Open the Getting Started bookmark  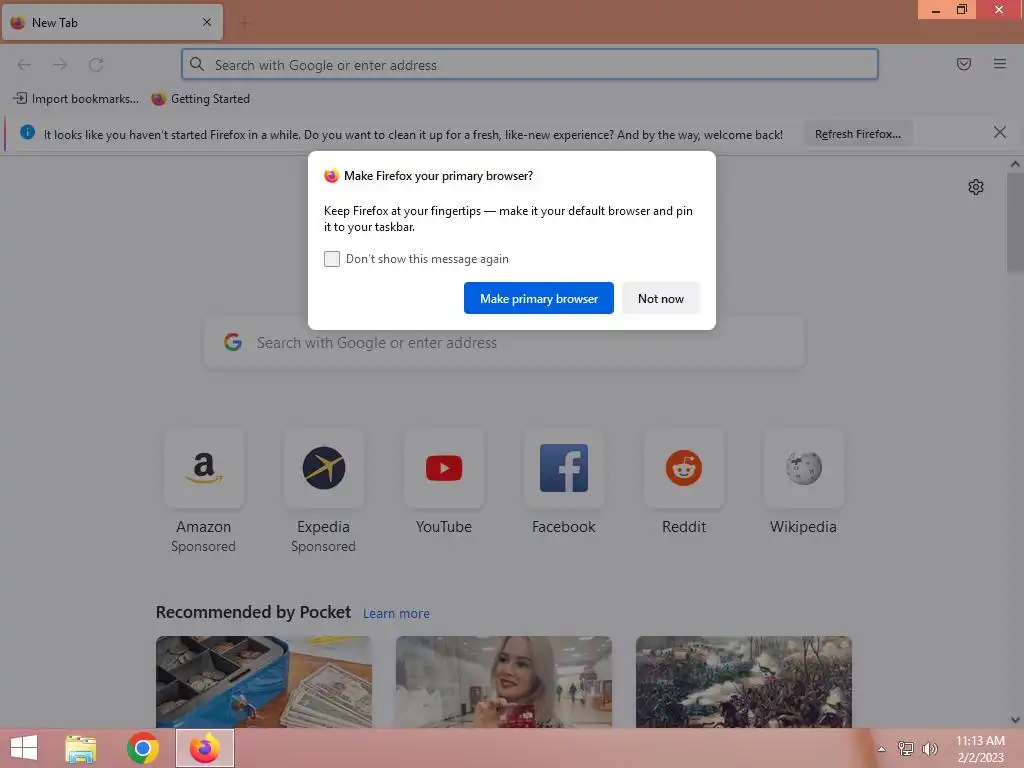point(200,99)
